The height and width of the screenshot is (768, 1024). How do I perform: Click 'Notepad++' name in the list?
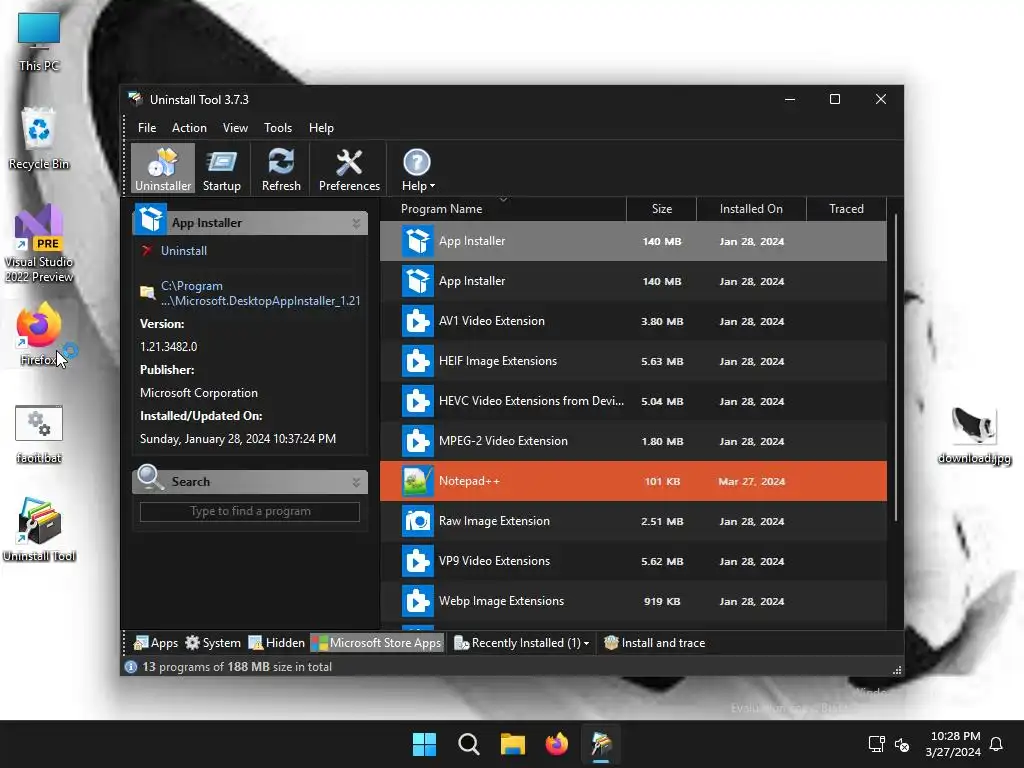pos(469,481)
